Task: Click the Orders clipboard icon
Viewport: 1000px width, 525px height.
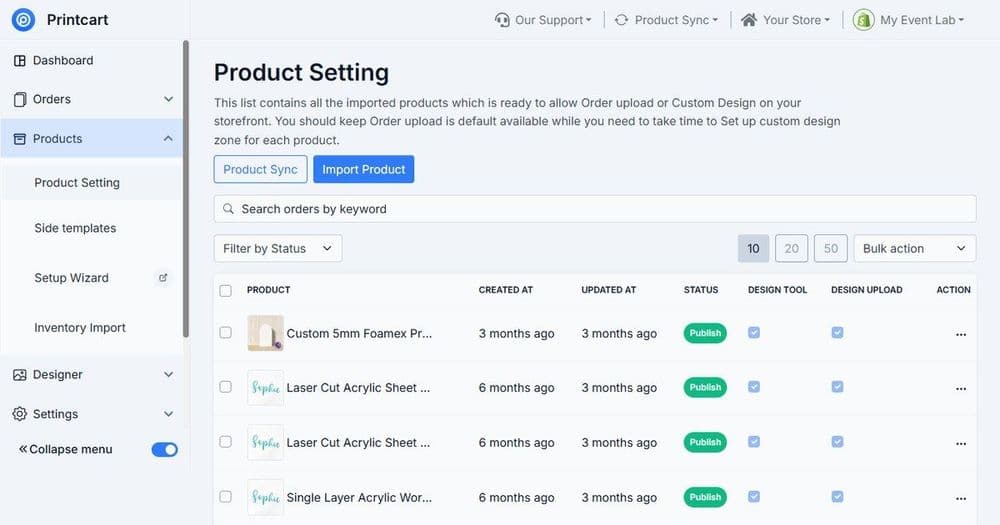Action: (20, 100)
